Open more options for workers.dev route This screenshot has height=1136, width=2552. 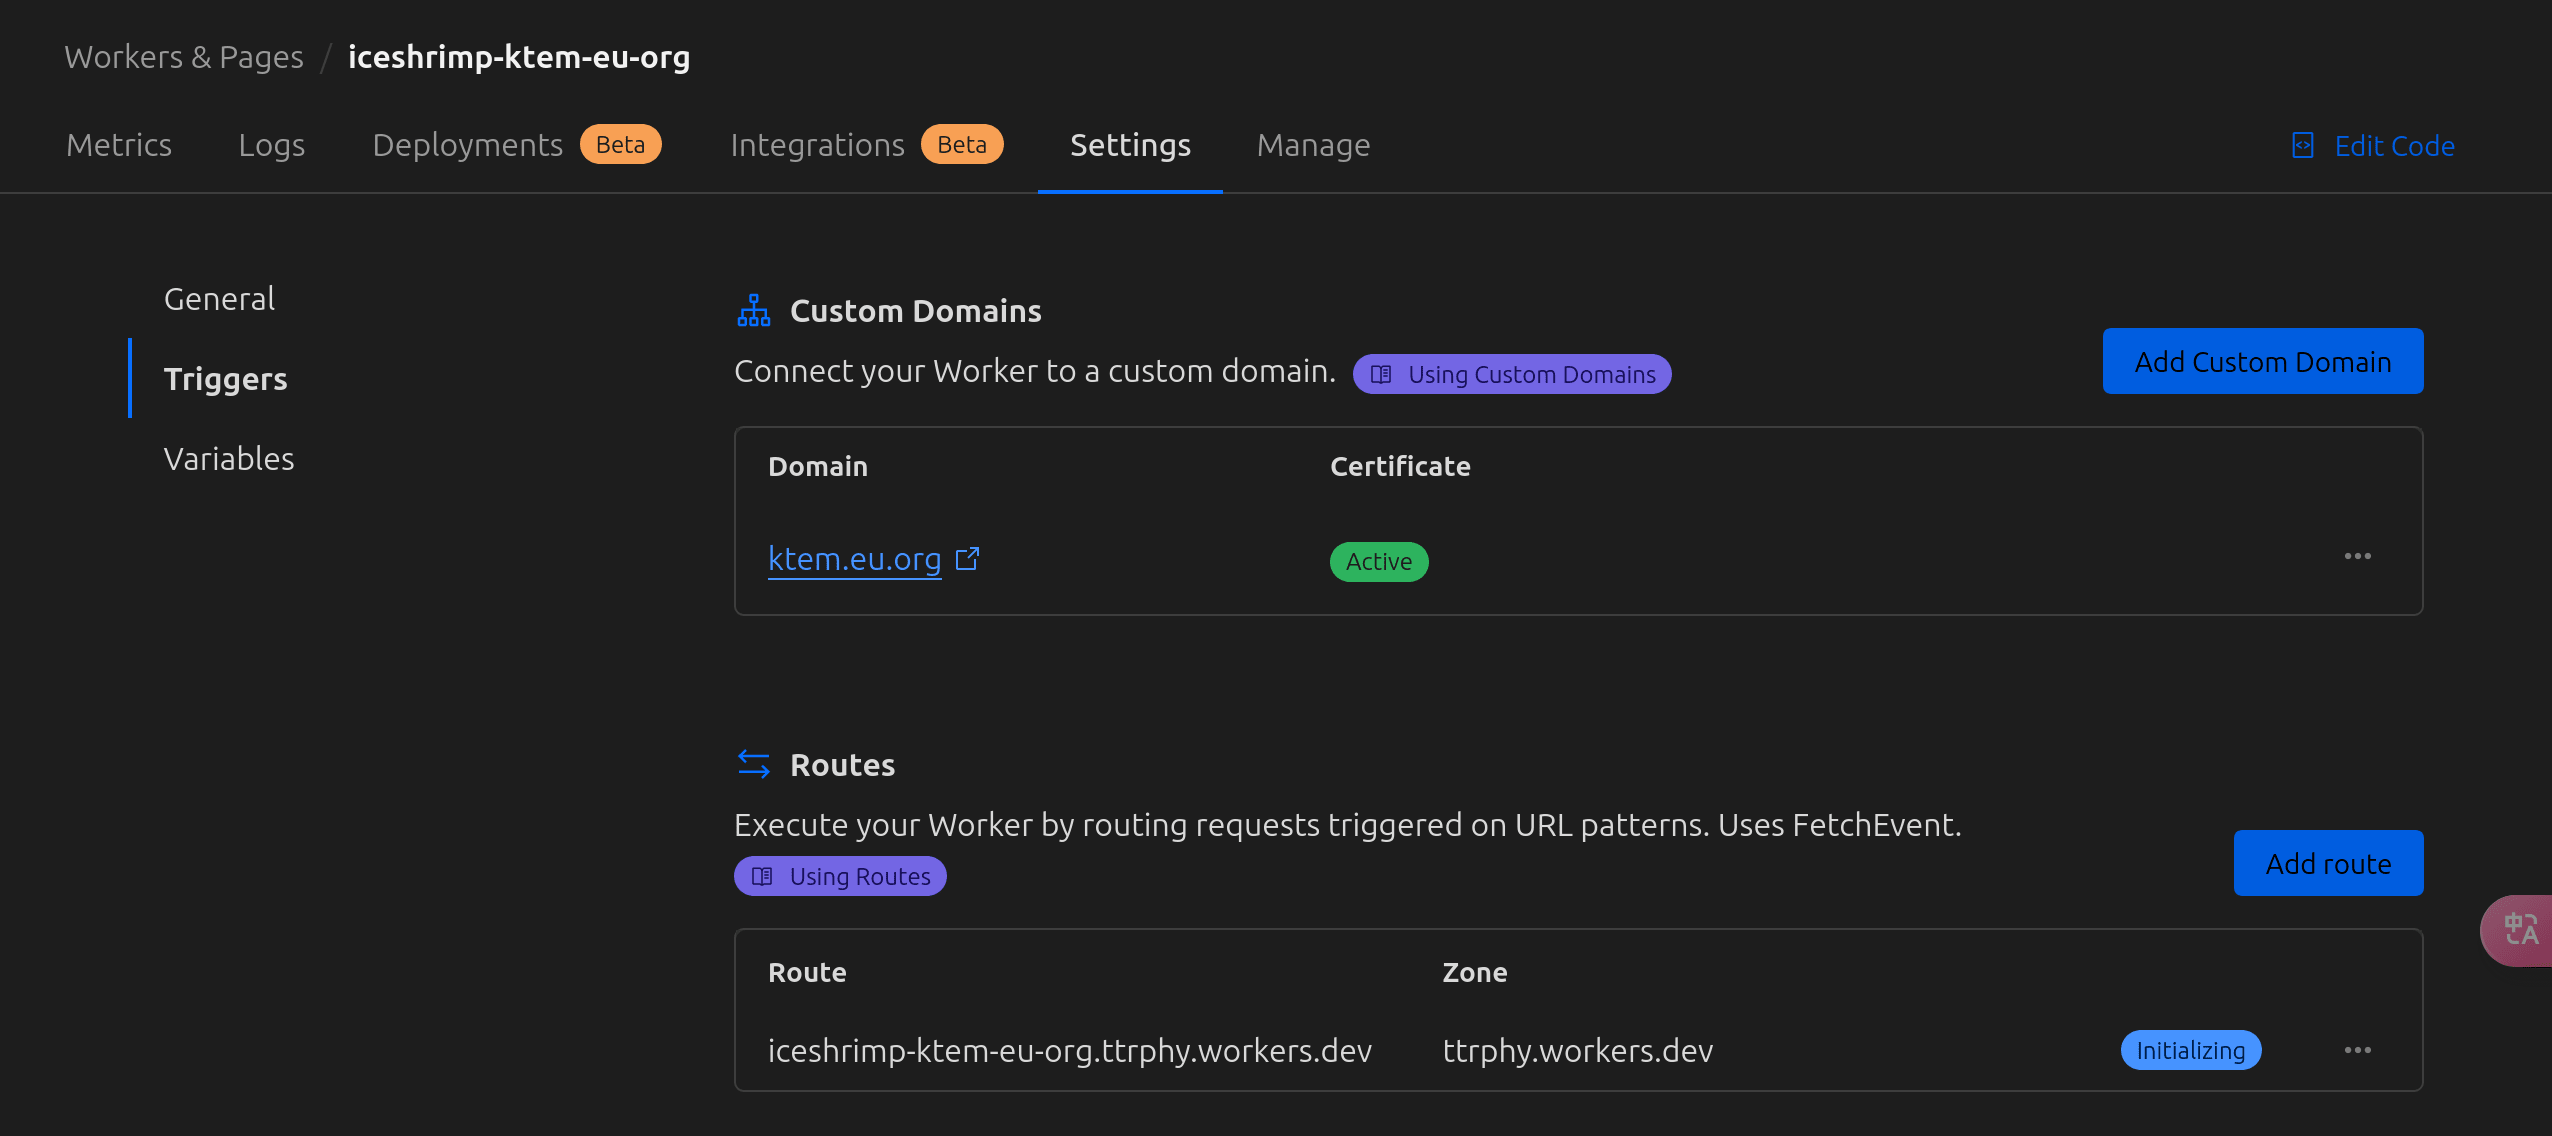coord(2358,1050)
